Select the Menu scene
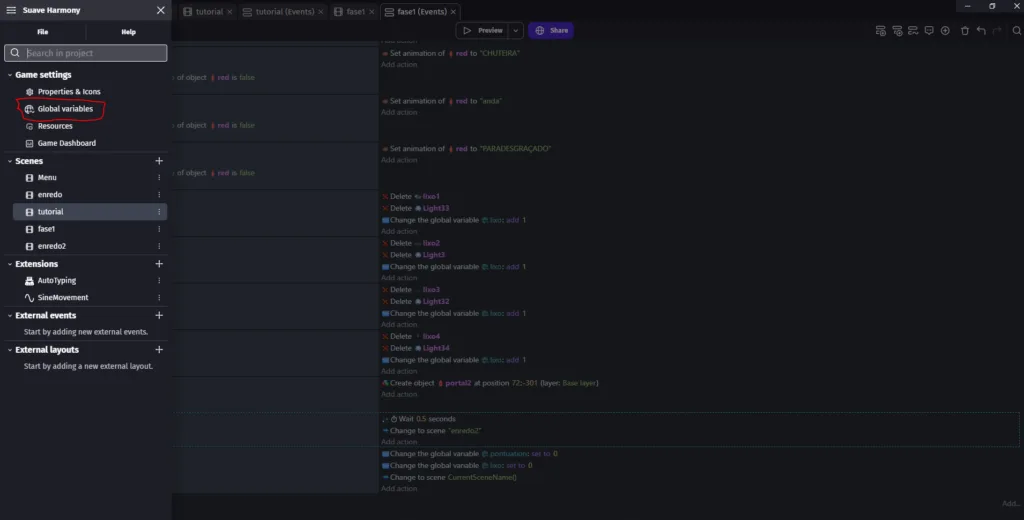The image size is (1024, 520). click(x=47, y=178)
